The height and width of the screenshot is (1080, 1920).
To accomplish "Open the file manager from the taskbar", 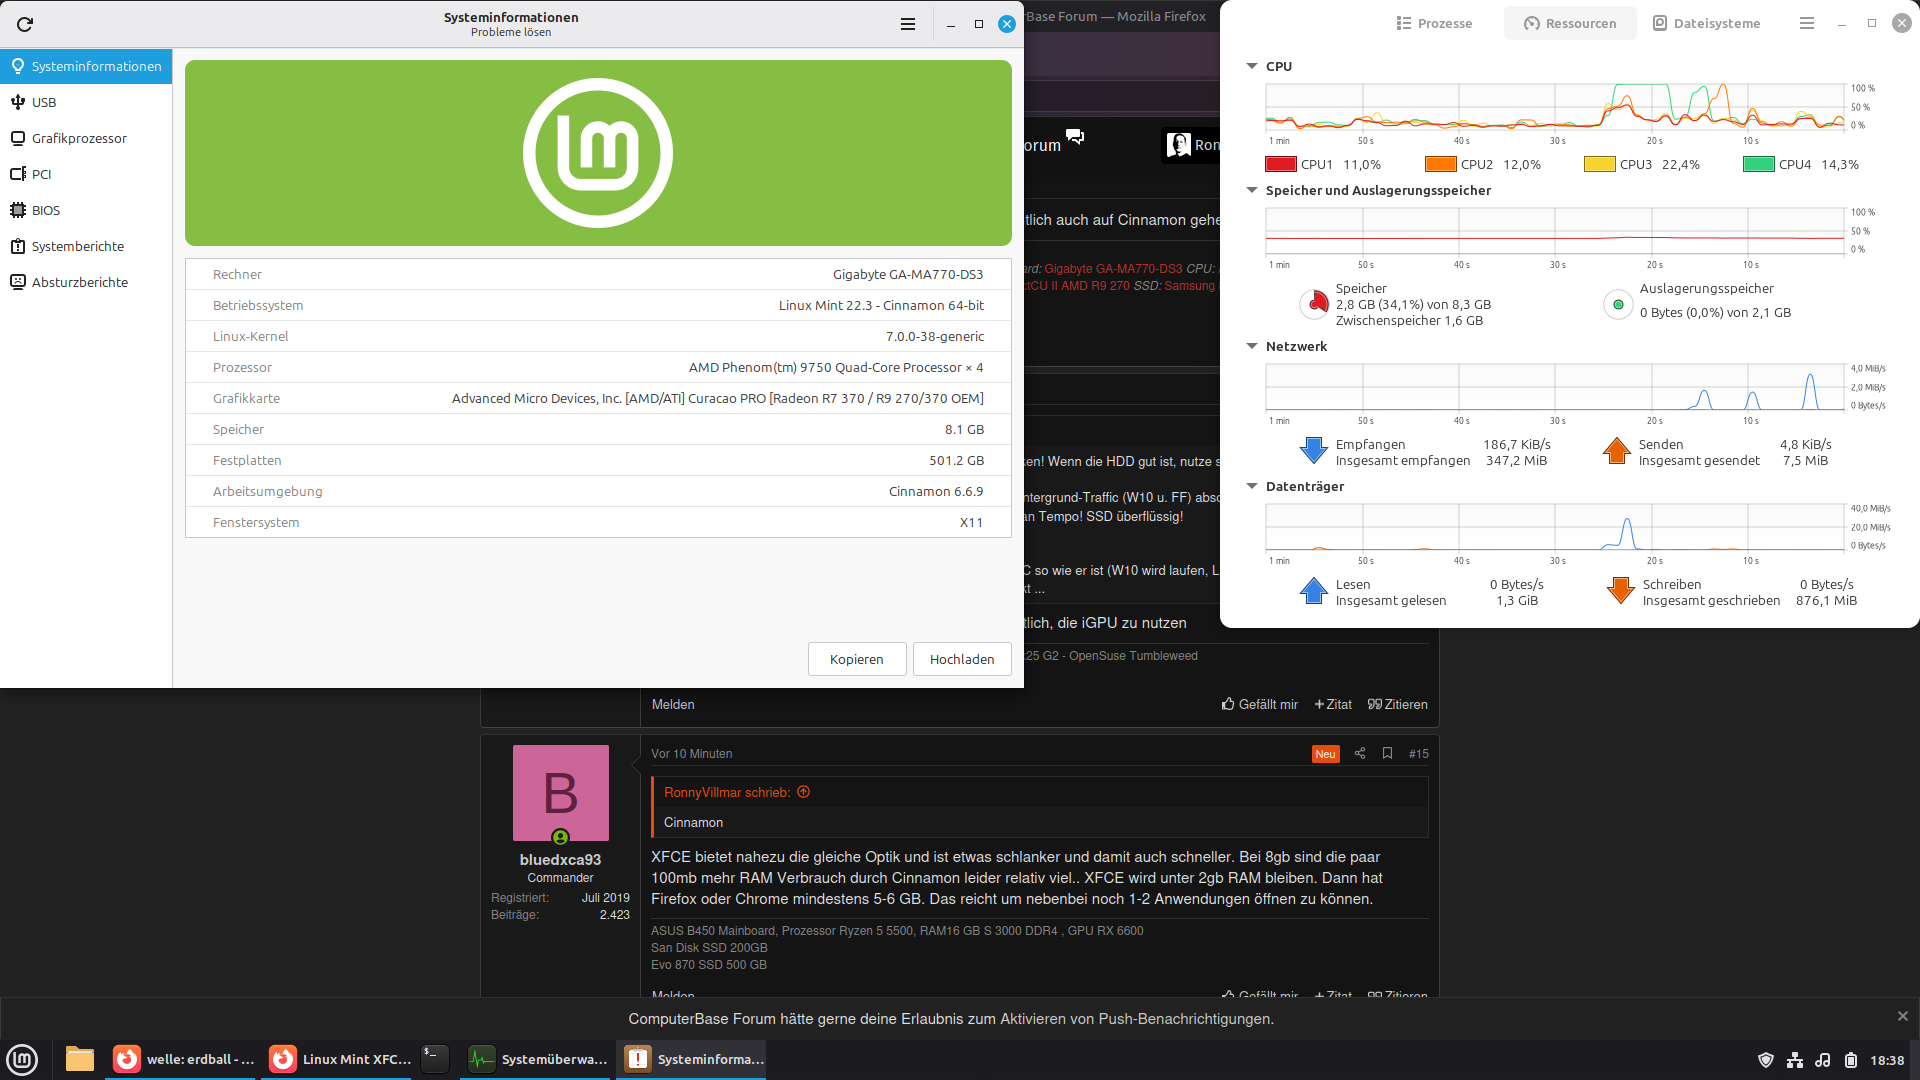I will 80,1059.
